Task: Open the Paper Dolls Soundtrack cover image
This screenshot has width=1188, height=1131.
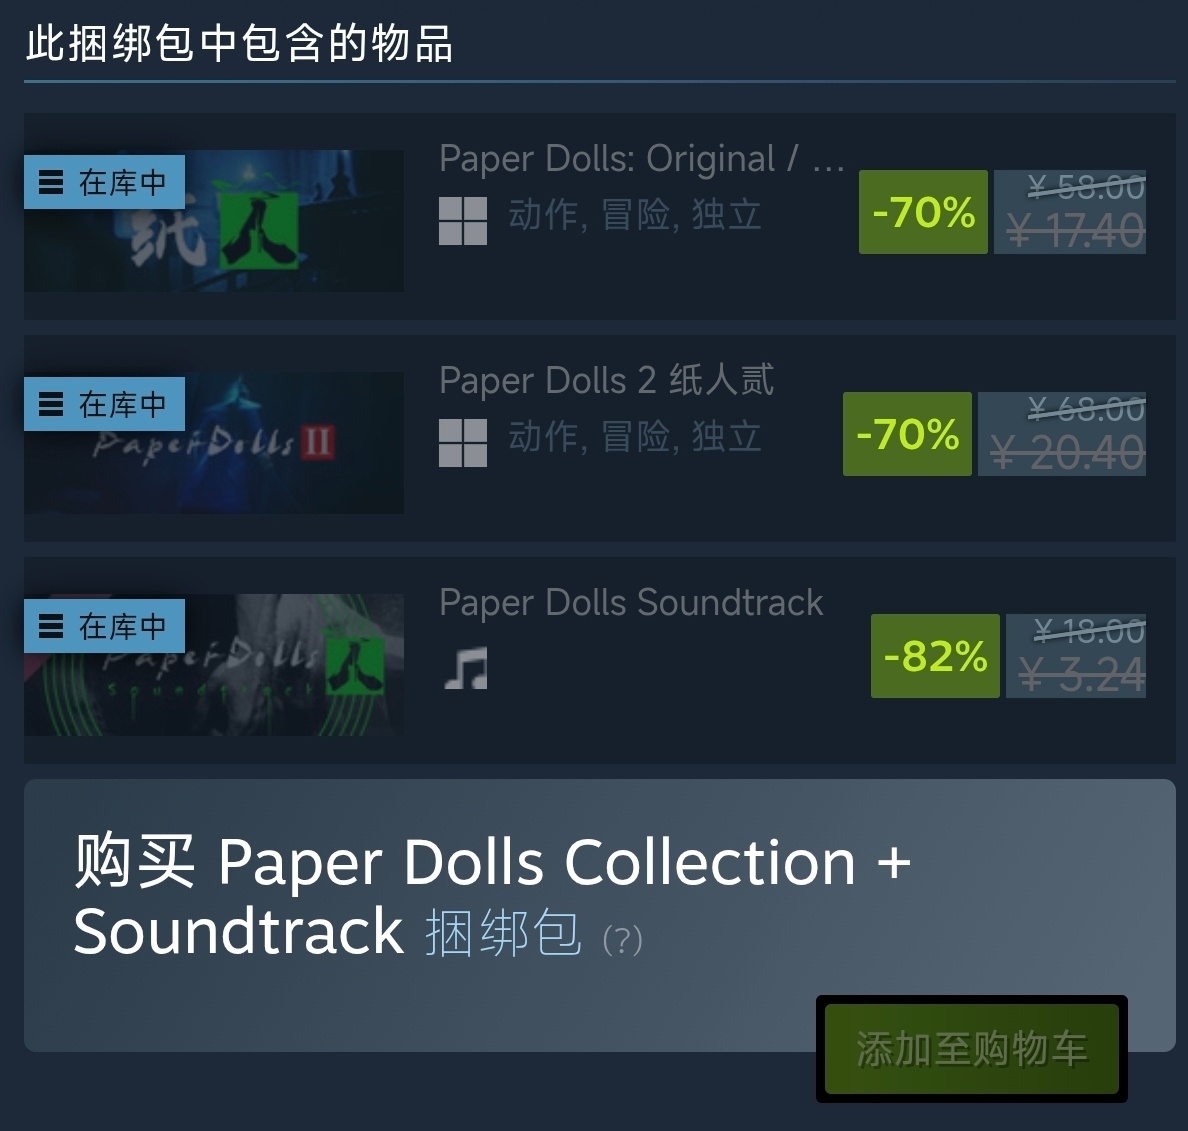Action: pyautogui.click(x=214, y=664)
